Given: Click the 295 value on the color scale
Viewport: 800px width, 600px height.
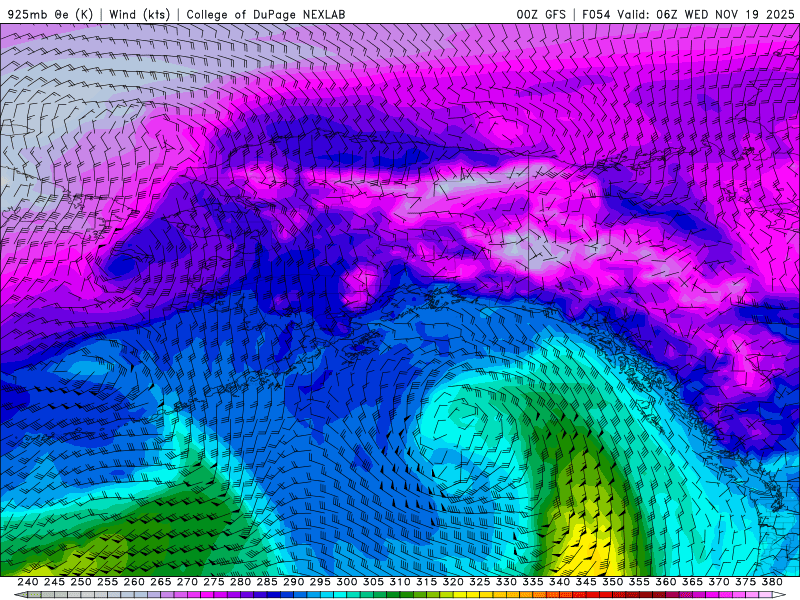Looking at the screenshot, I should (320, 582).
